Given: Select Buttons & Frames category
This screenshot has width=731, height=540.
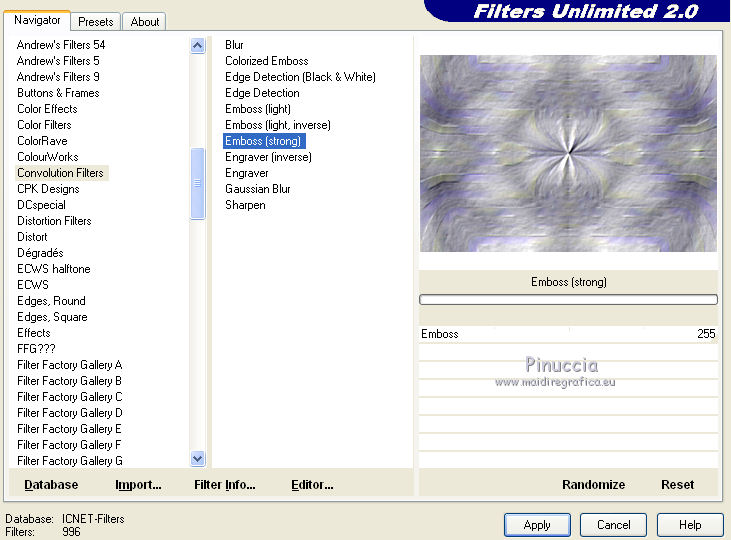Looking at the screenshot, I should [58, 93].
